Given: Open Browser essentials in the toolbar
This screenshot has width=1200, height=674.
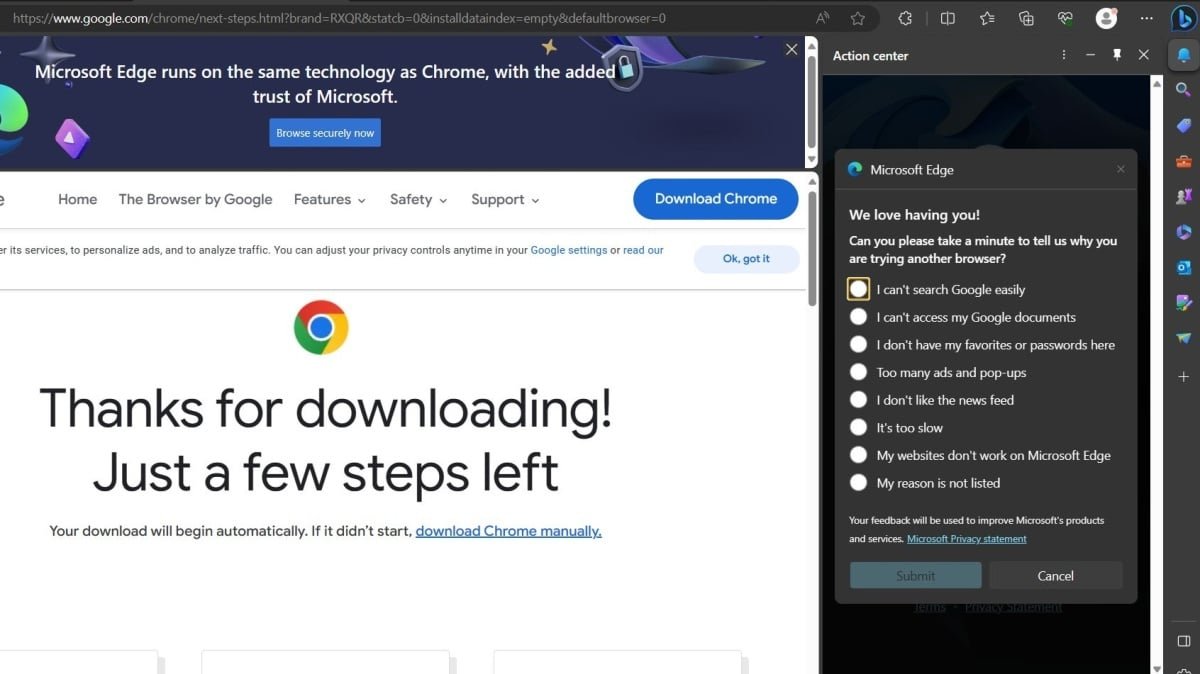Looking at the screenshot, I should pos(1064,17).
